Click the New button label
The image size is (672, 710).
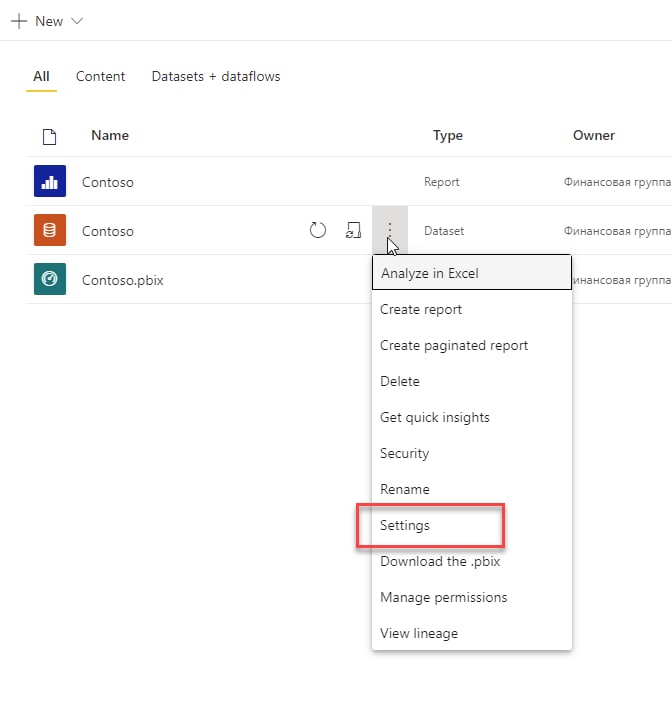click(49, 21)
